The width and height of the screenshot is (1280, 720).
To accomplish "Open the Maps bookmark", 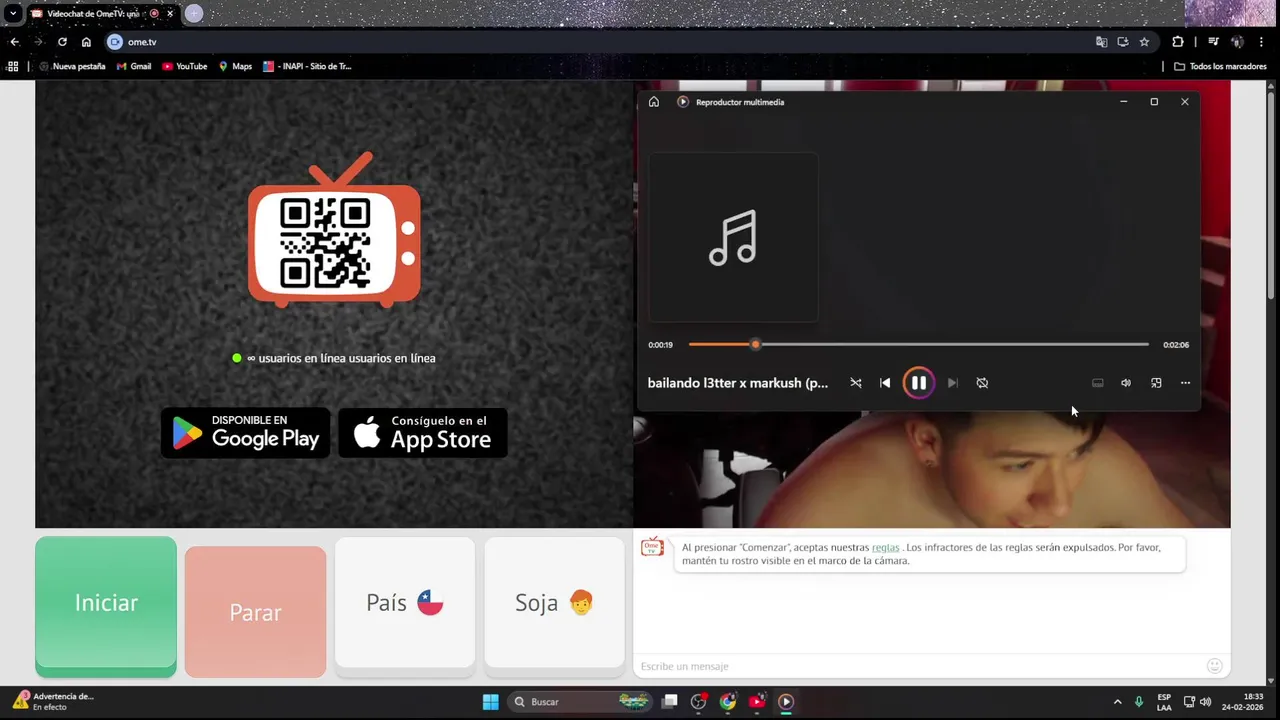I will coord(236,66).
